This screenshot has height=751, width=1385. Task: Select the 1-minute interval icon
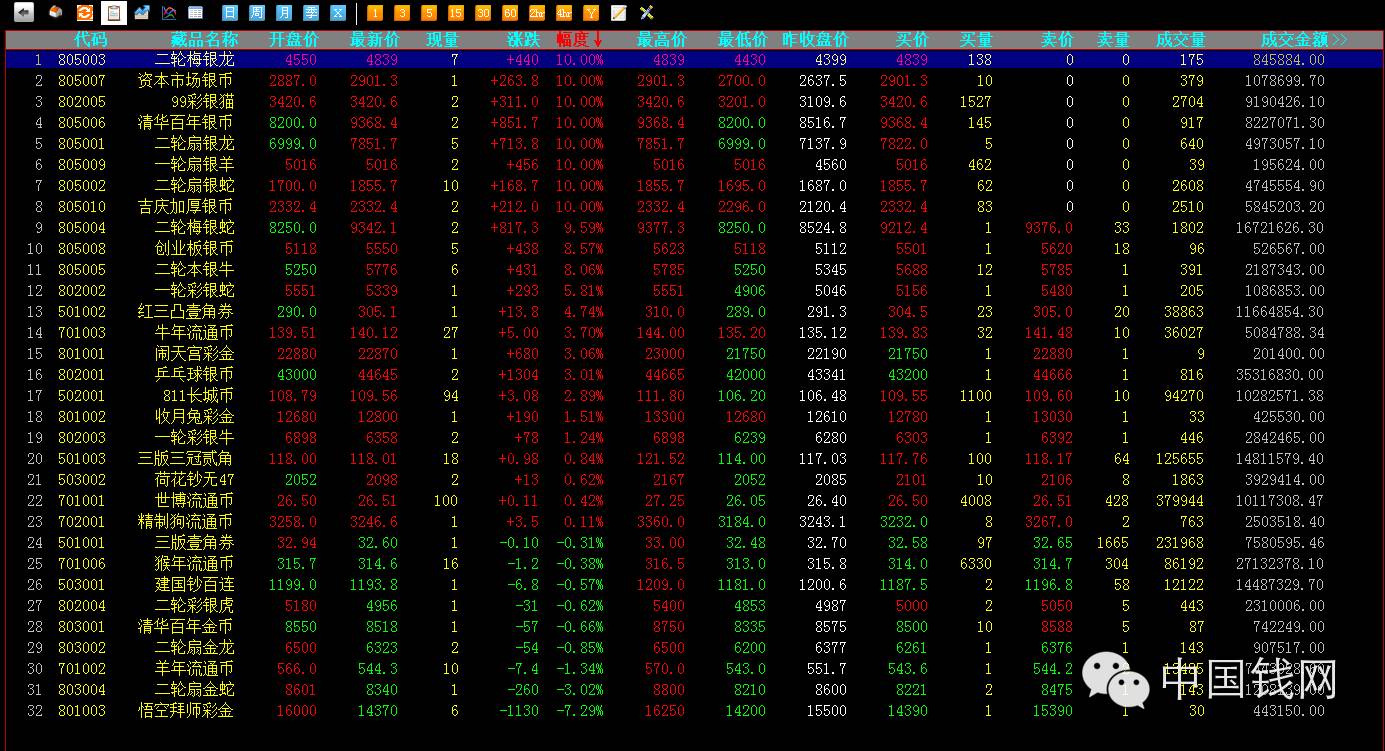click(x=374, y=13)
